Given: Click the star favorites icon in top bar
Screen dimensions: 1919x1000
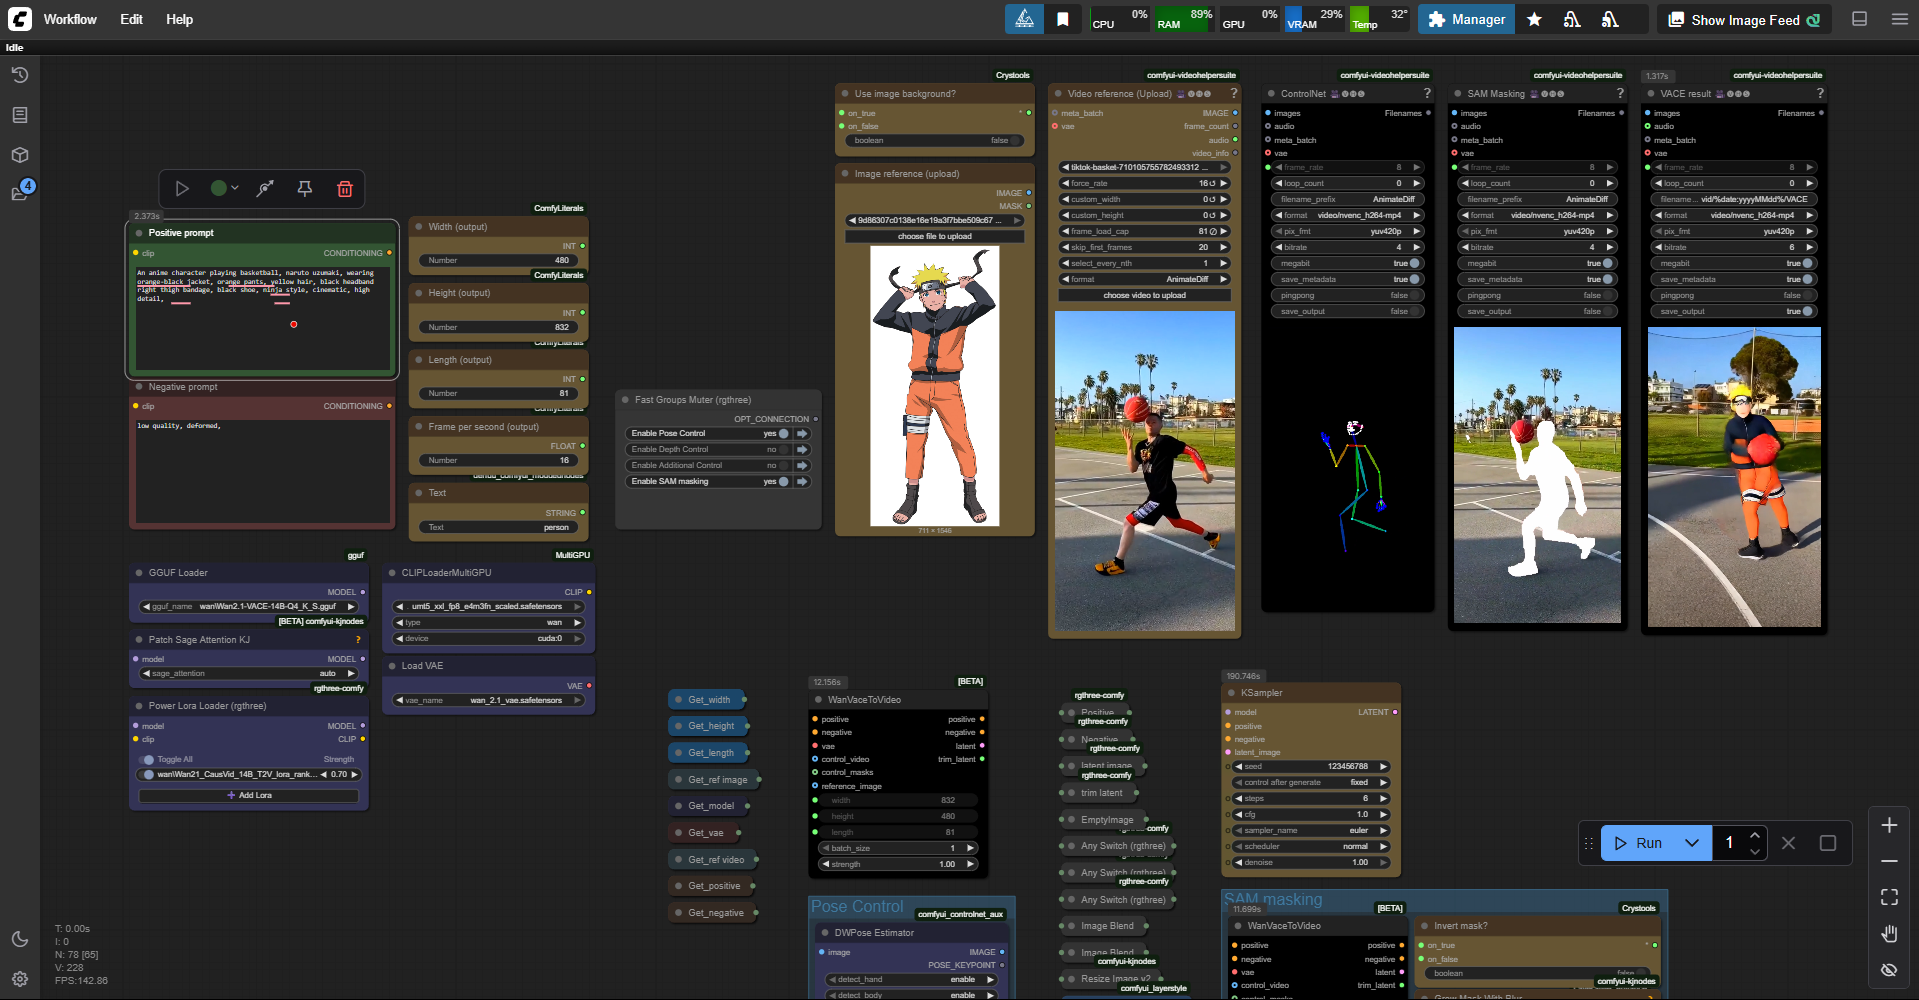Looking at the screenshot, I should click(x=1534, y=19).
